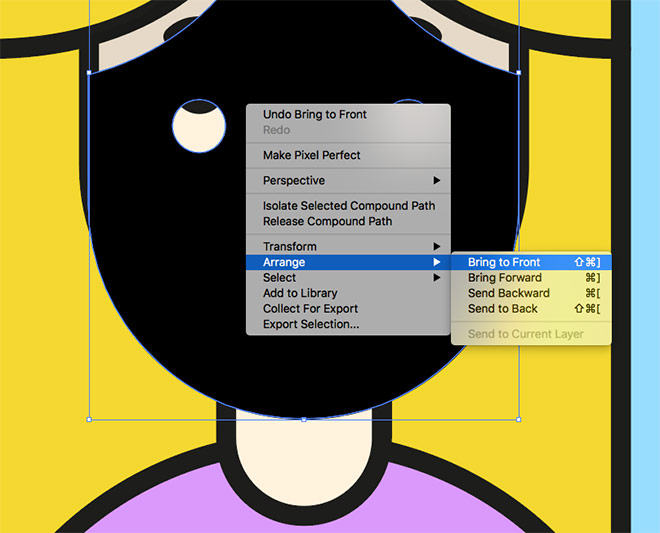Click the Select submenu arrow
The height and width of the screenshot is (533, 660).
tap(437, 278)
